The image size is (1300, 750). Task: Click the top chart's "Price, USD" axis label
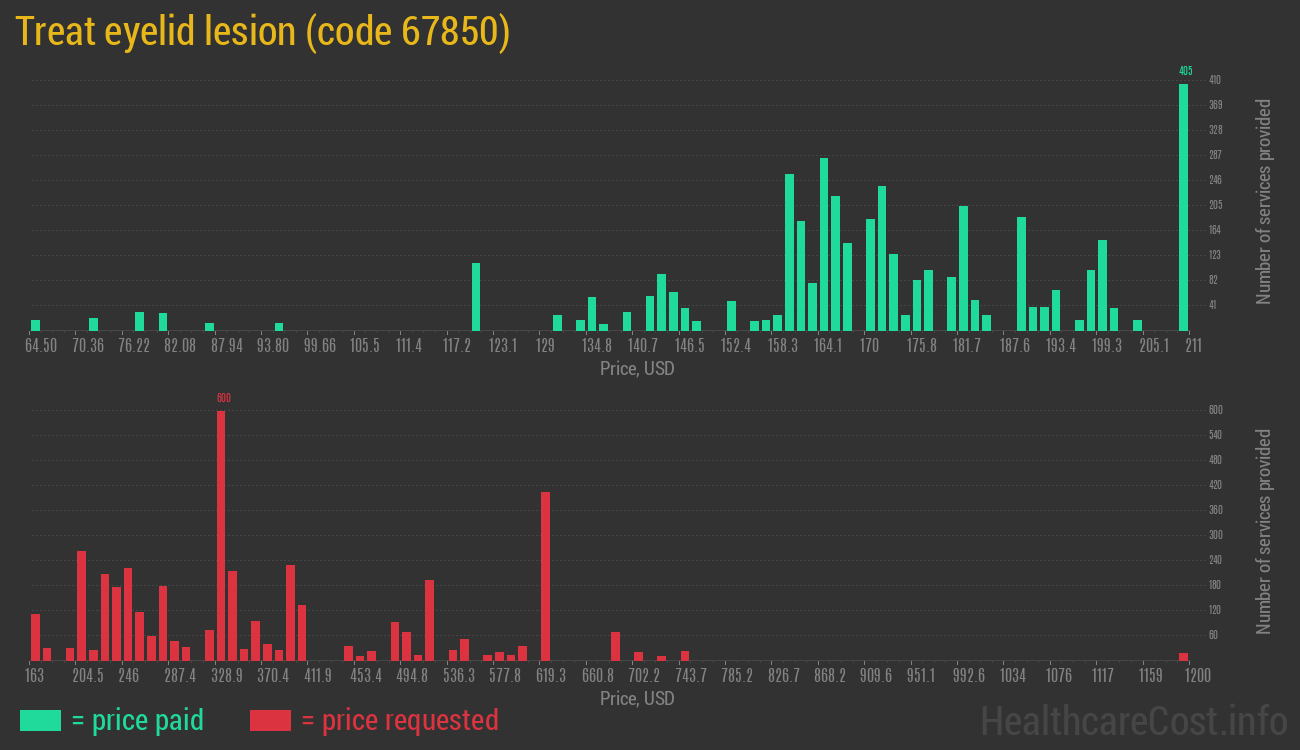[x=637, y=369]
